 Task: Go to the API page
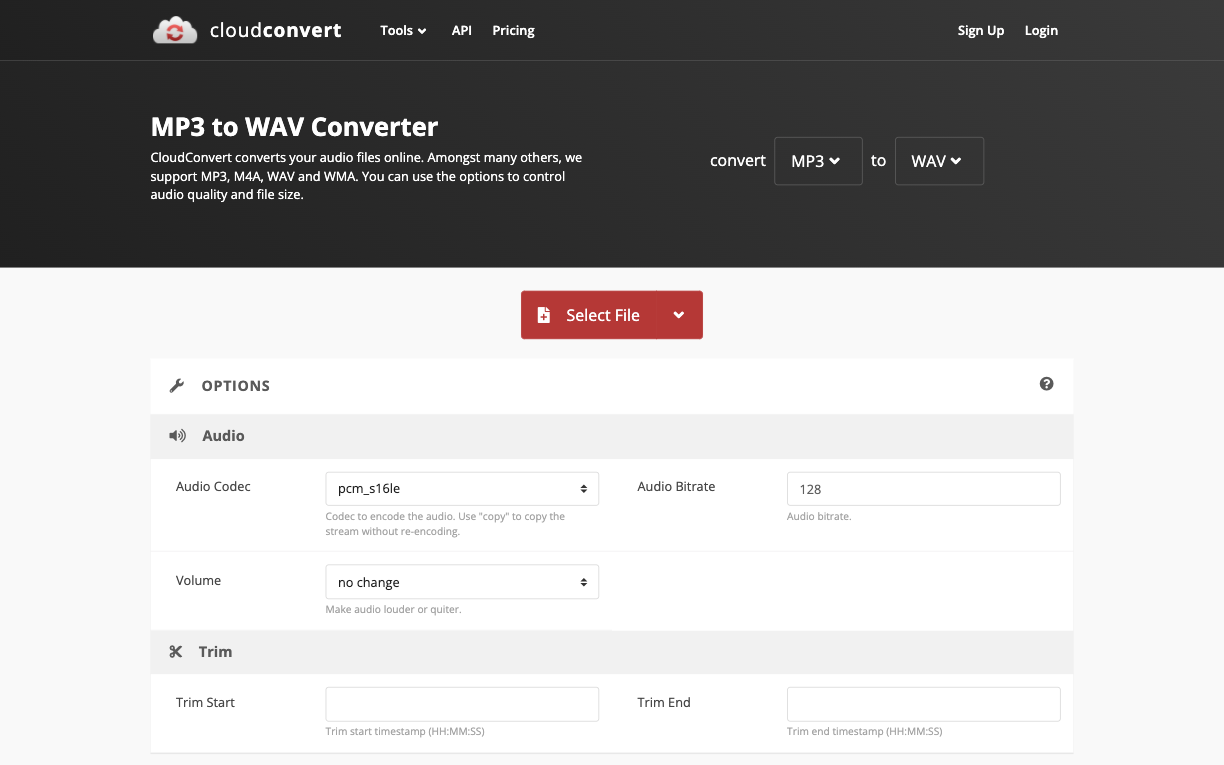[461, 31]
